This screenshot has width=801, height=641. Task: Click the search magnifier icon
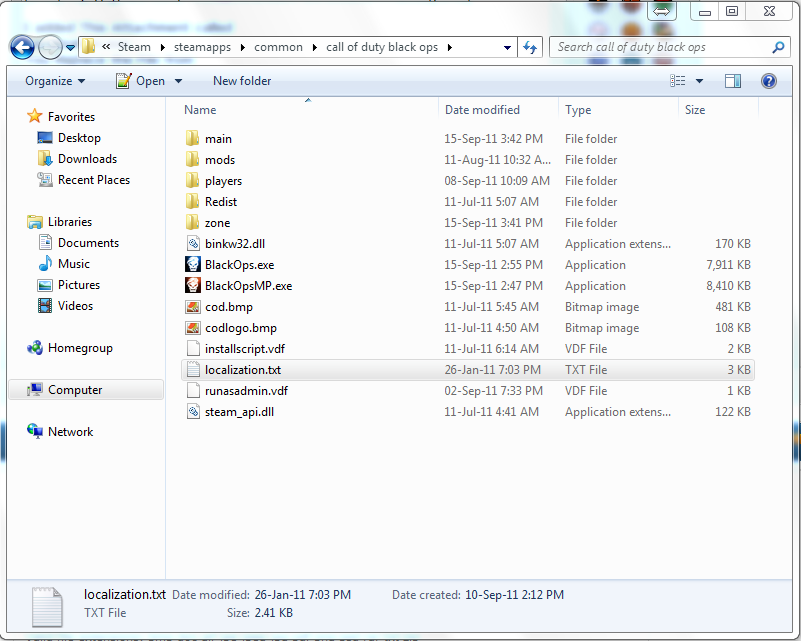778,48
